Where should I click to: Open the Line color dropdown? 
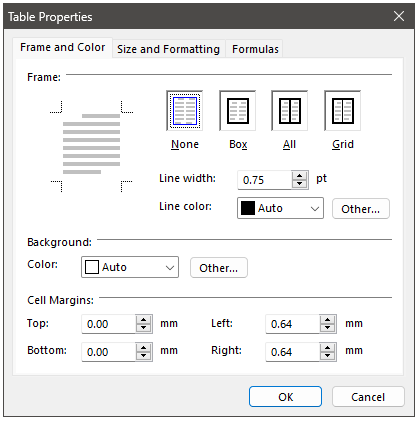coord(280,208)
